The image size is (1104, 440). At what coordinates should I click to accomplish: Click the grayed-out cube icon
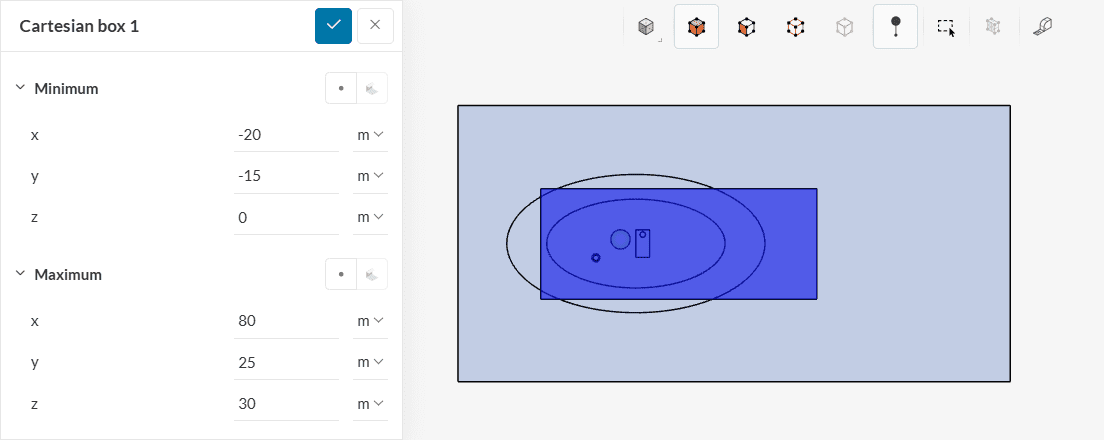tap(845, 27)
